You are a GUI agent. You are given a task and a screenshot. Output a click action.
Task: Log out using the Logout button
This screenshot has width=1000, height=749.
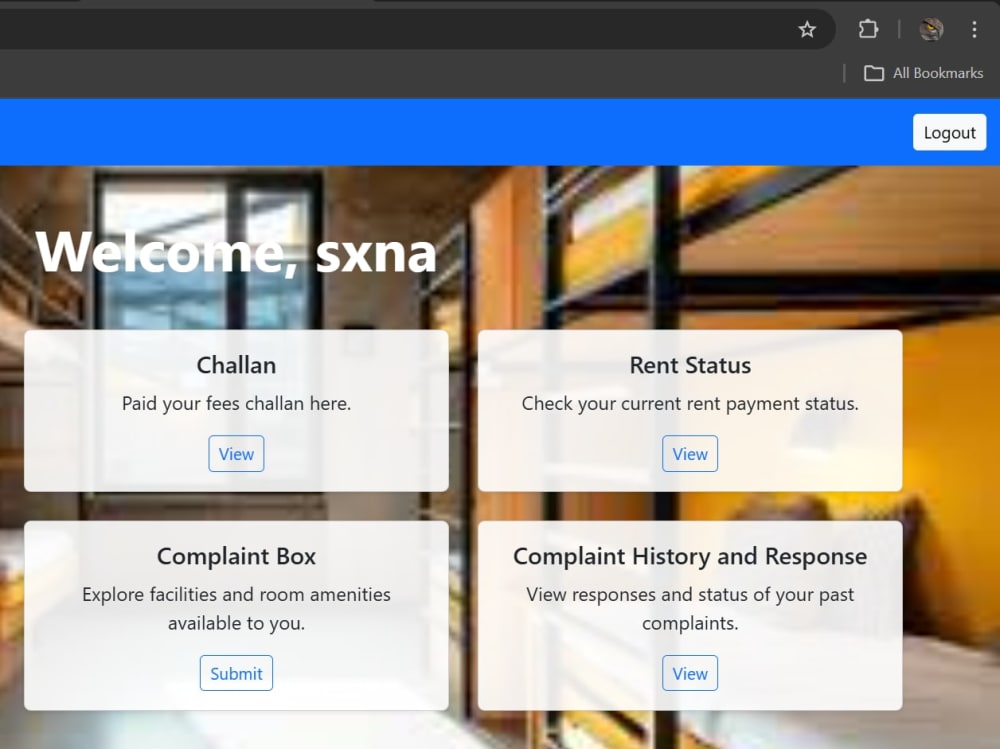[949, 132]
